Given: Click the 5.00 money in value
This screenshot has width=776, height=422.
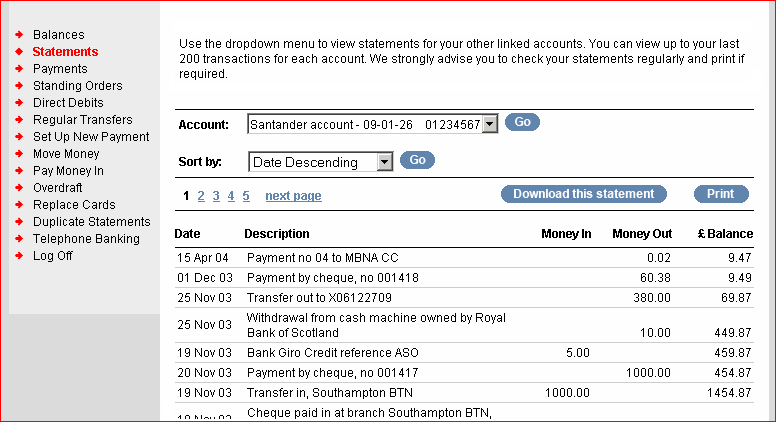Looking at the screenshot, I should [578, 353].
